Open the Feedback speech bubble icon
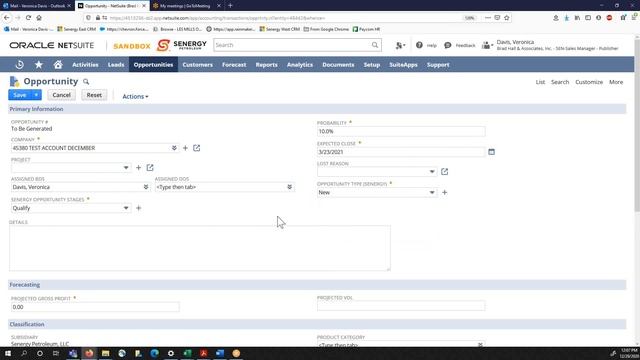Screen dimensions: 640x360 [x=448, y=45]
